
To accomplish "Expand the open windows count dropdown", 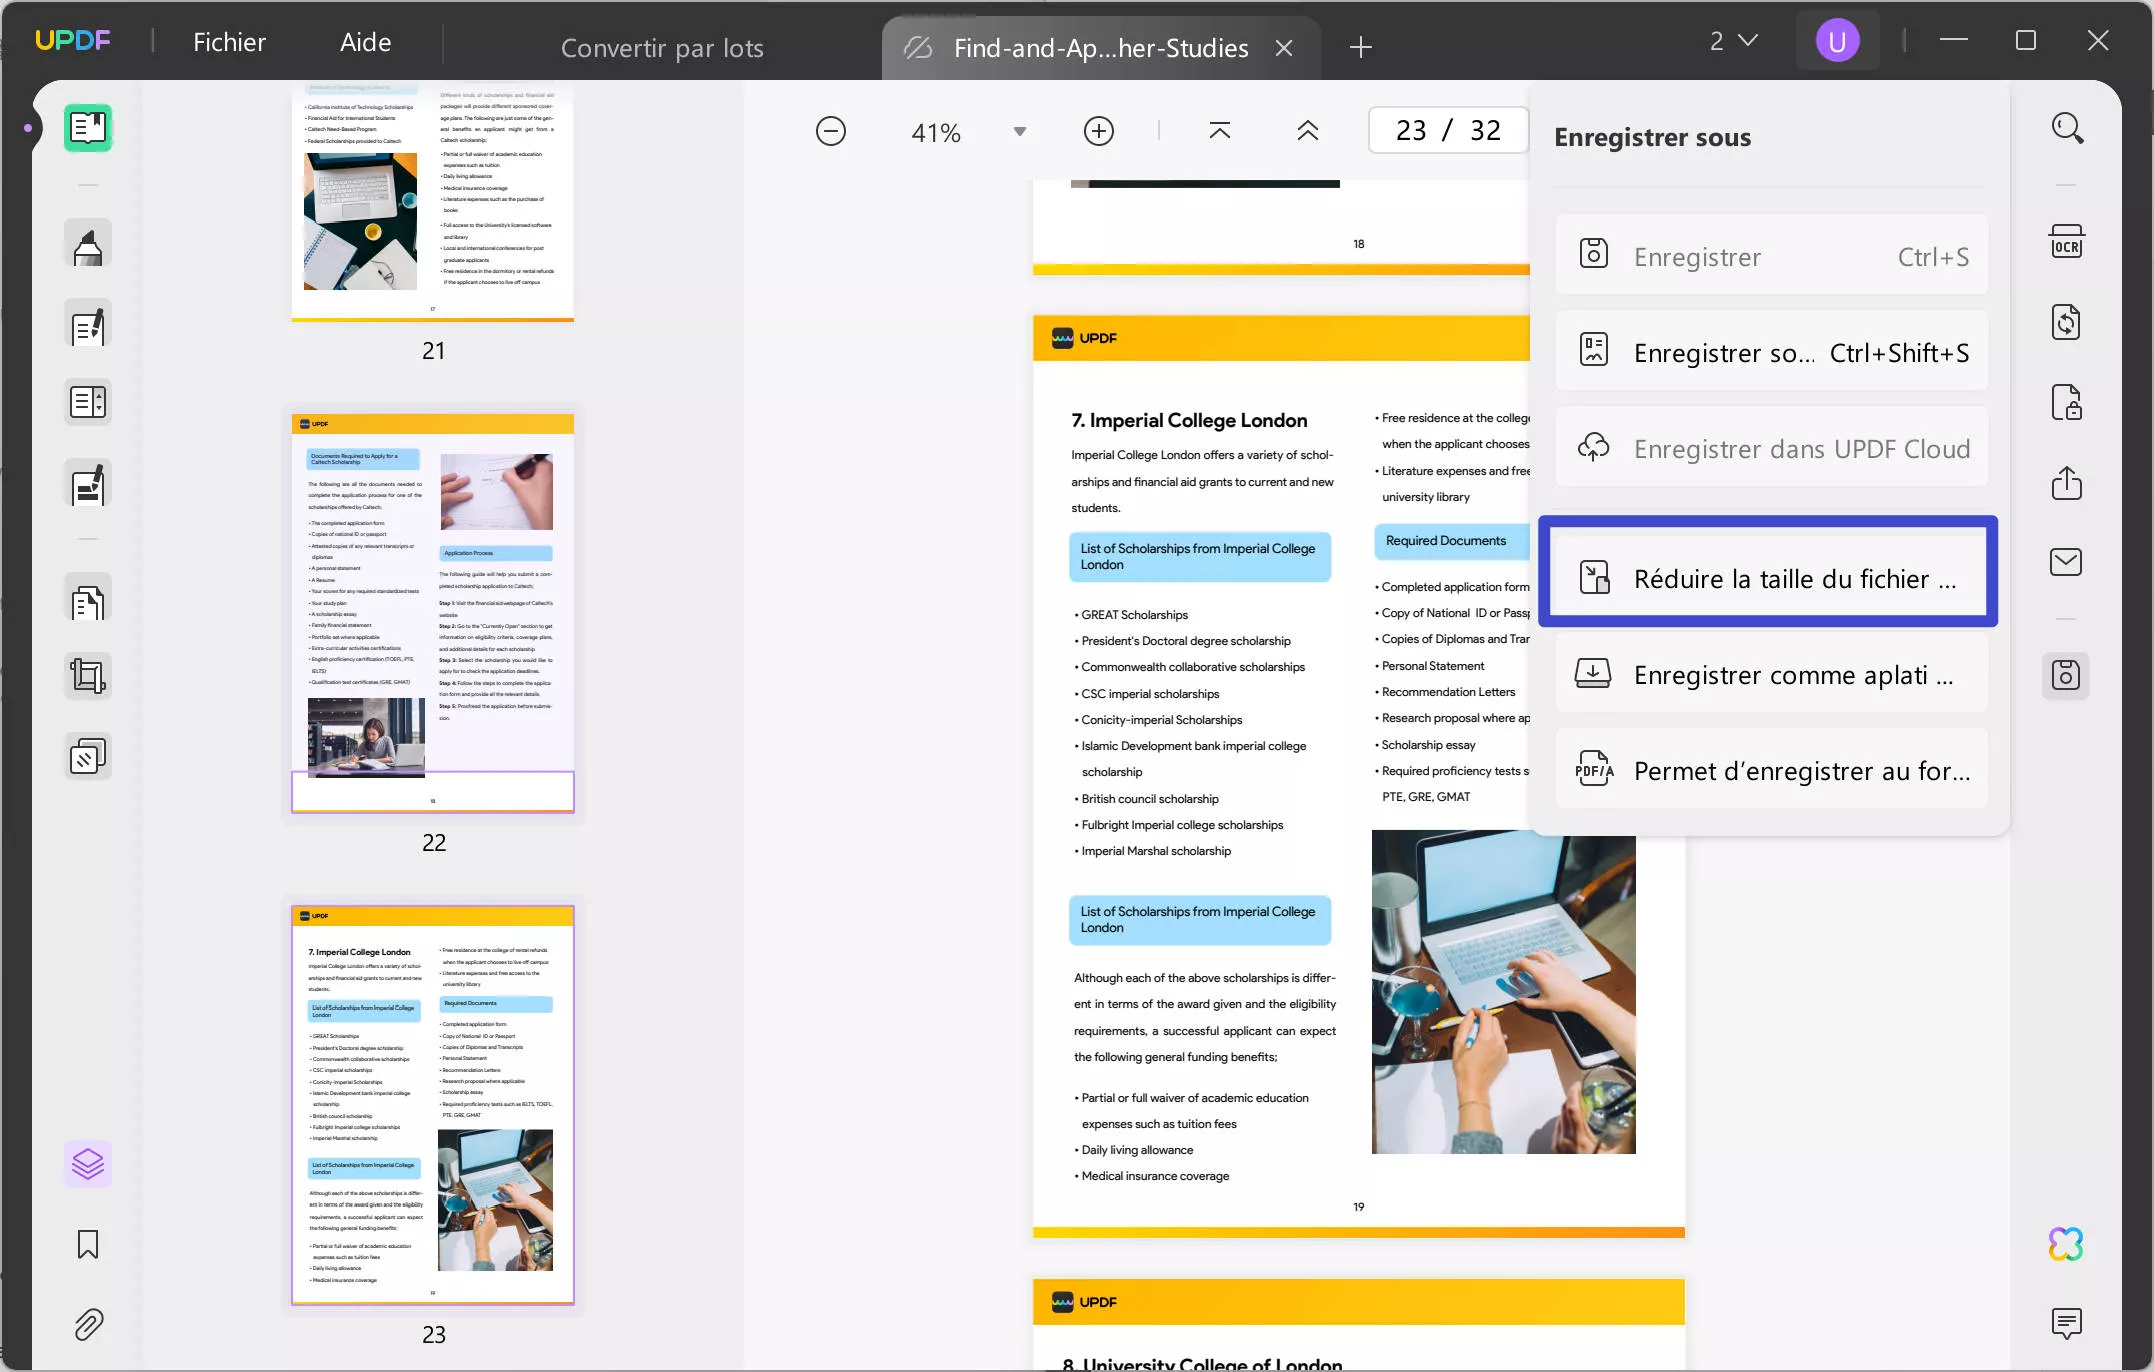I will pyautogui.click(x=1733, y=41).
